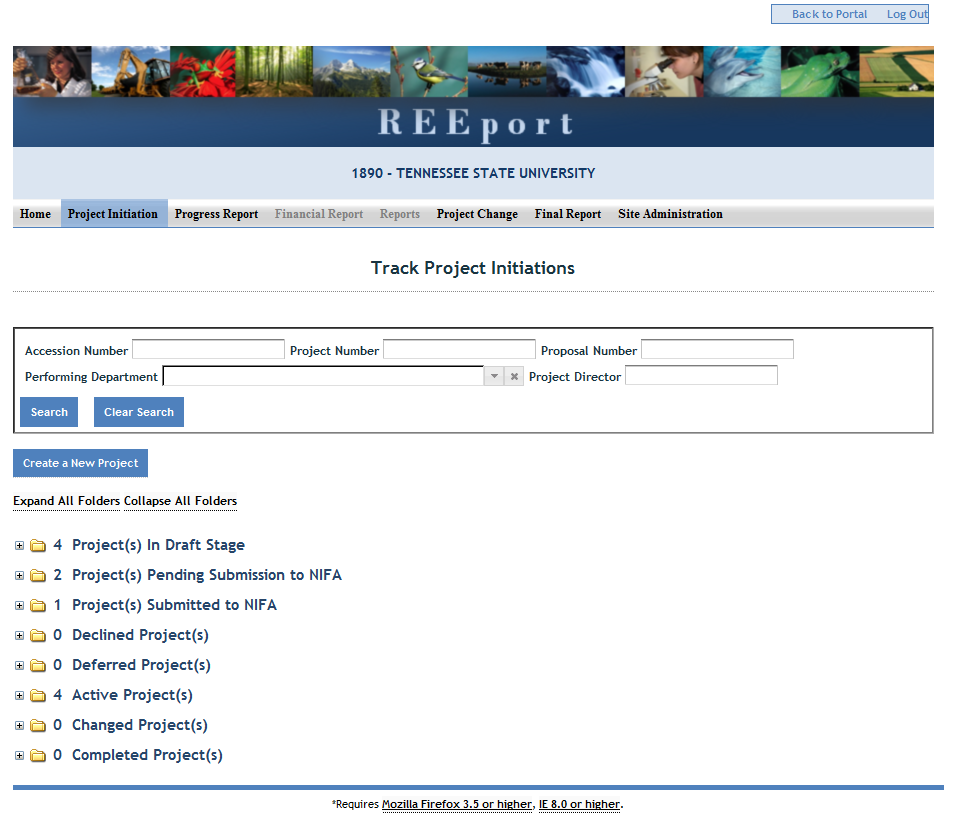
Task: Select Completed Project(s) label
Action: 147,756
